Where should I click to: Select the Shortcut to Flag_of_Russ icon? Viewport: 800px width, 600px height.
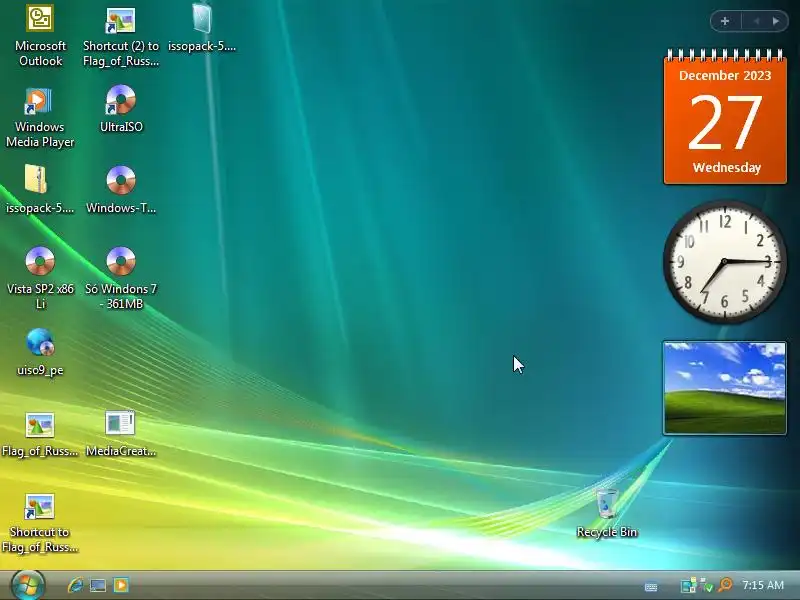point(40,523)
